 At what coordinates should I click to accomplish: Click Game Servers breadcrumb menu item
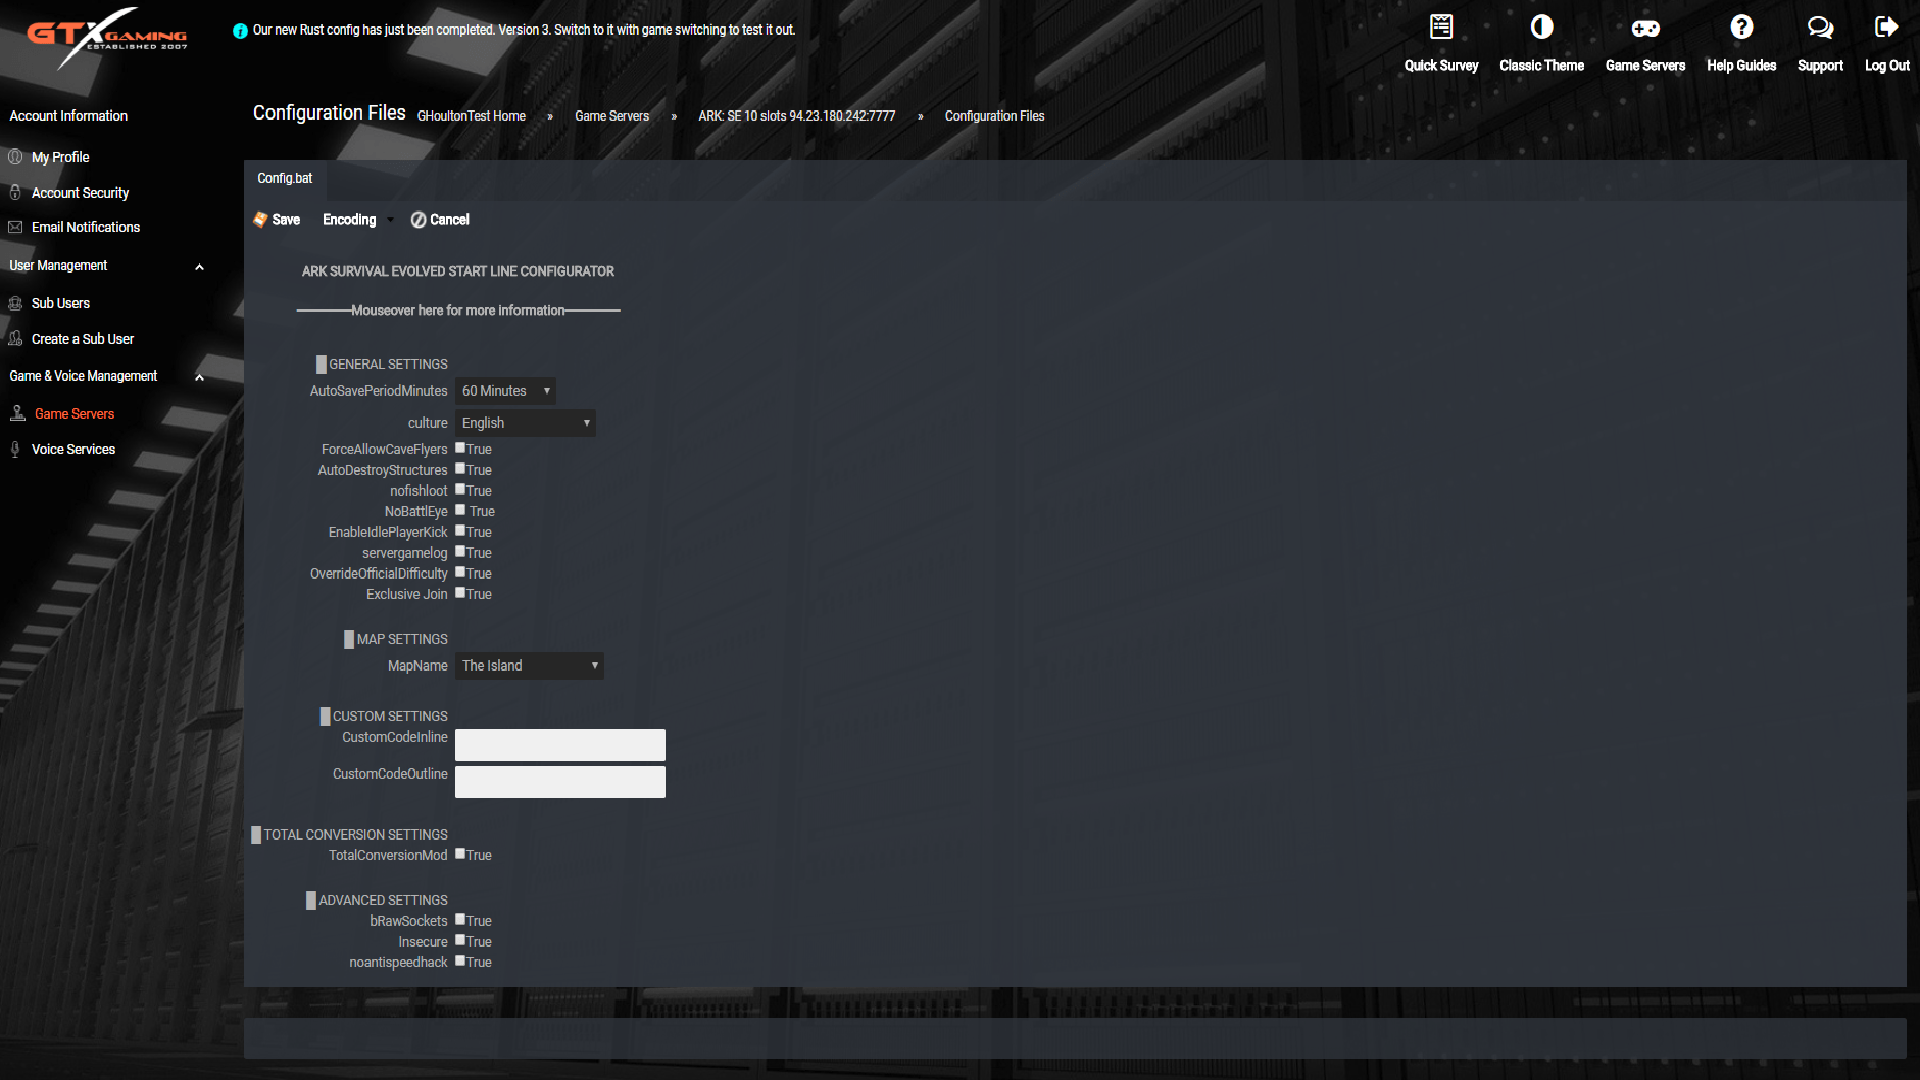611,116
